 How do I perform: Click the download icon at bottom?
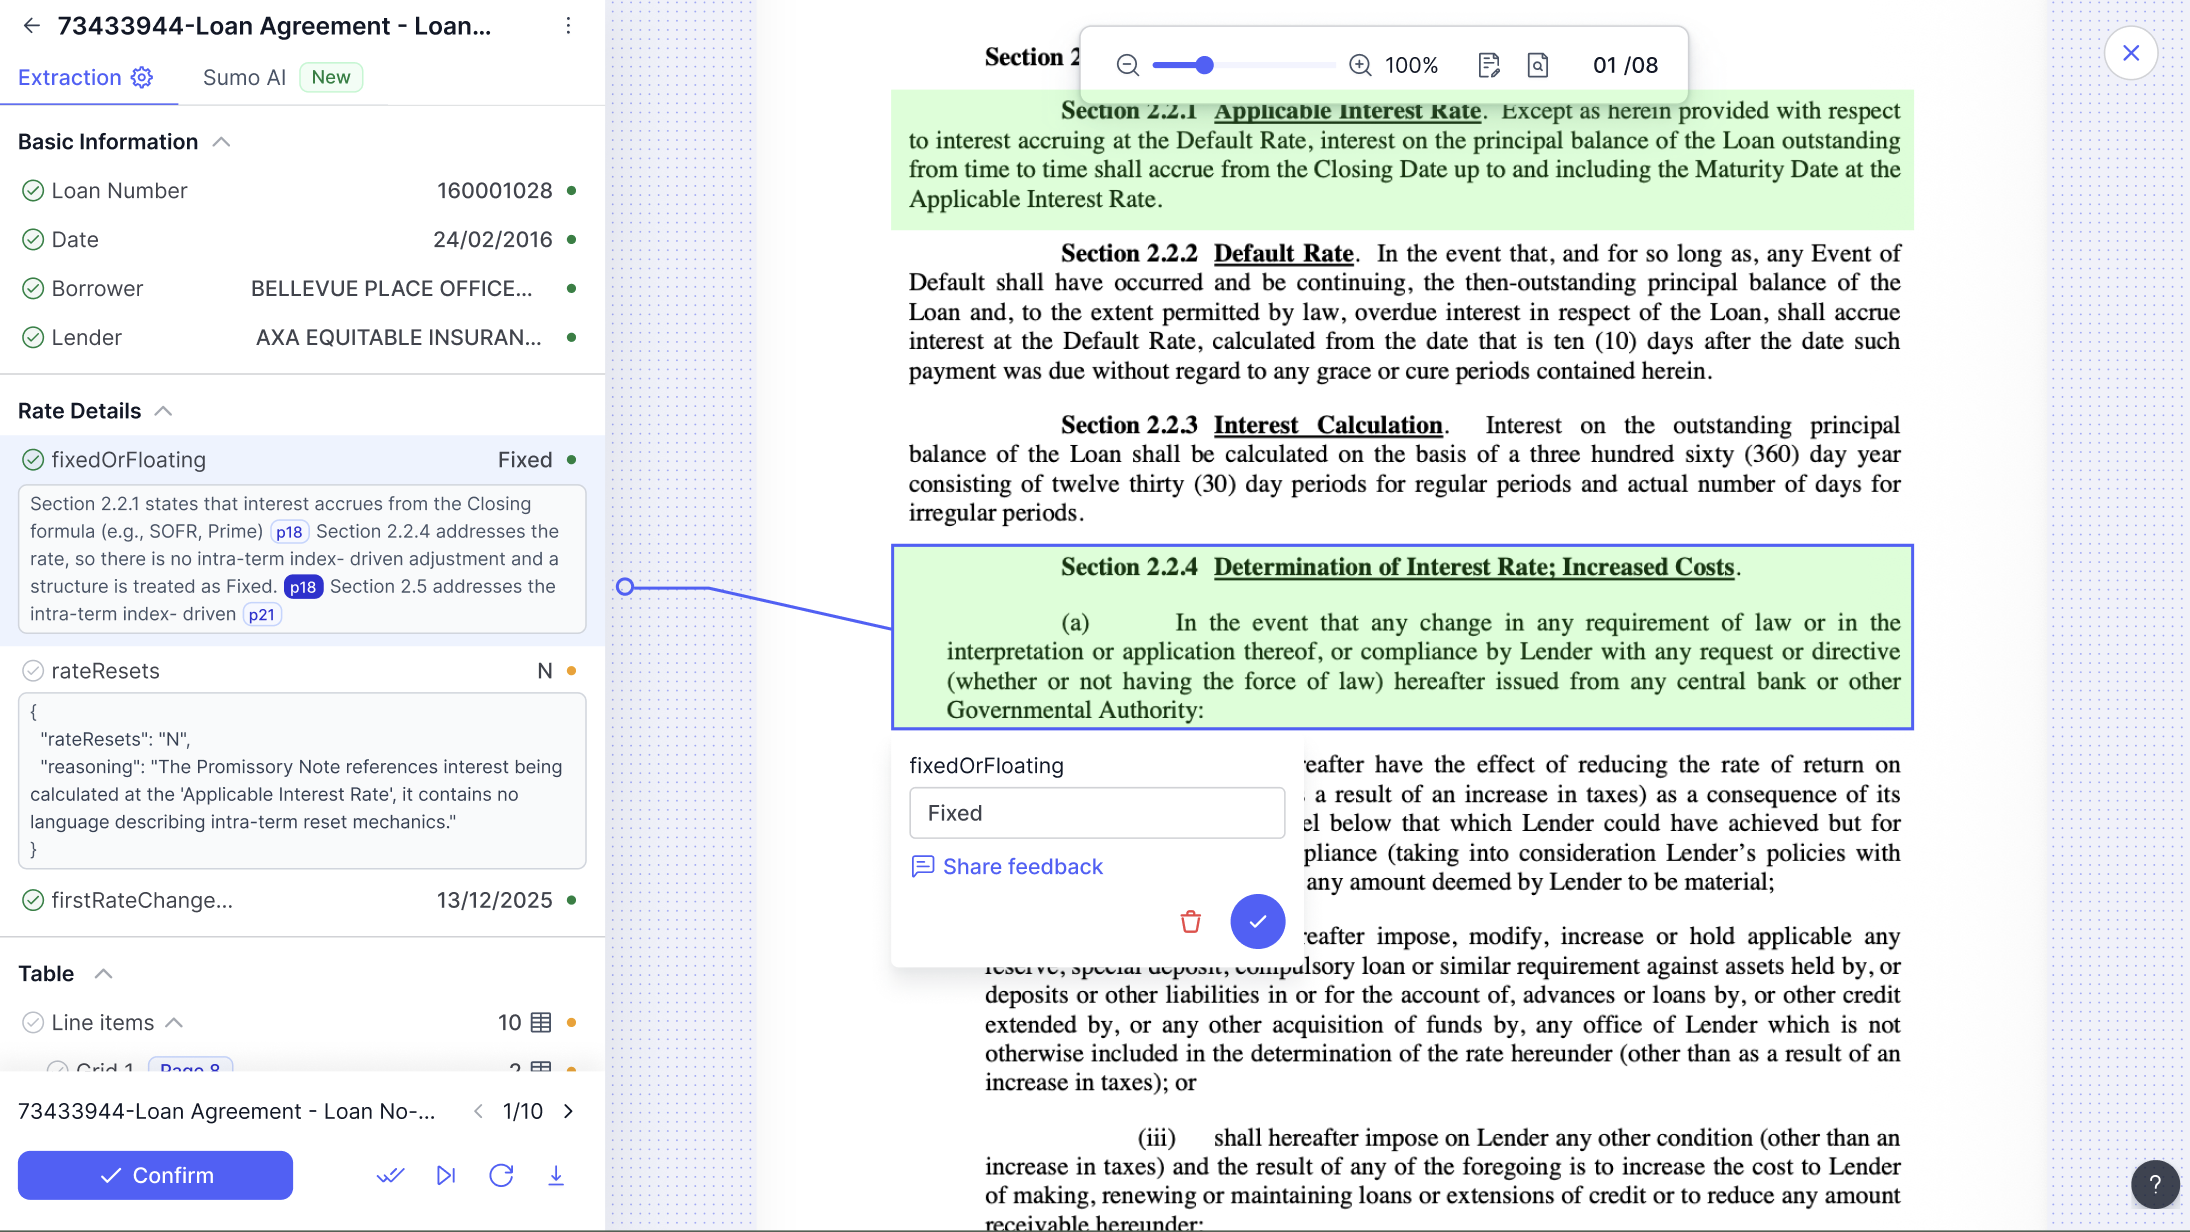point(556,1175)
